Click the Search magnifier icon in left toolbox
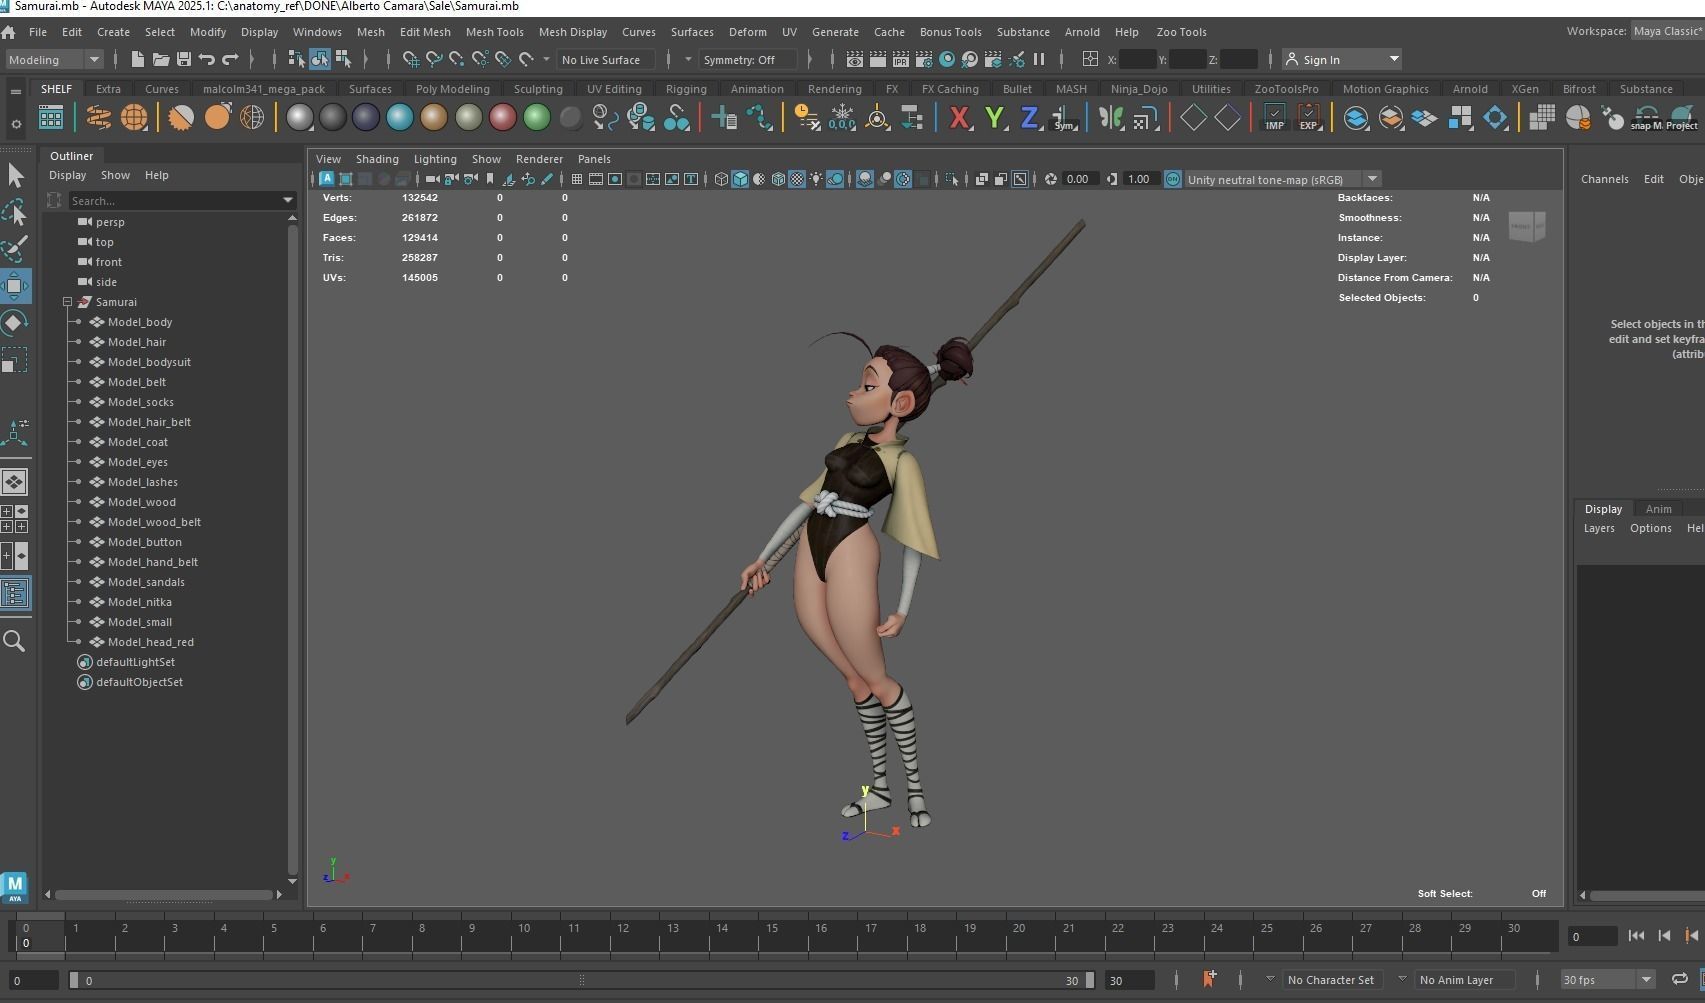The height and width of the screenshot is (1003, 1705). pos(15,641)
